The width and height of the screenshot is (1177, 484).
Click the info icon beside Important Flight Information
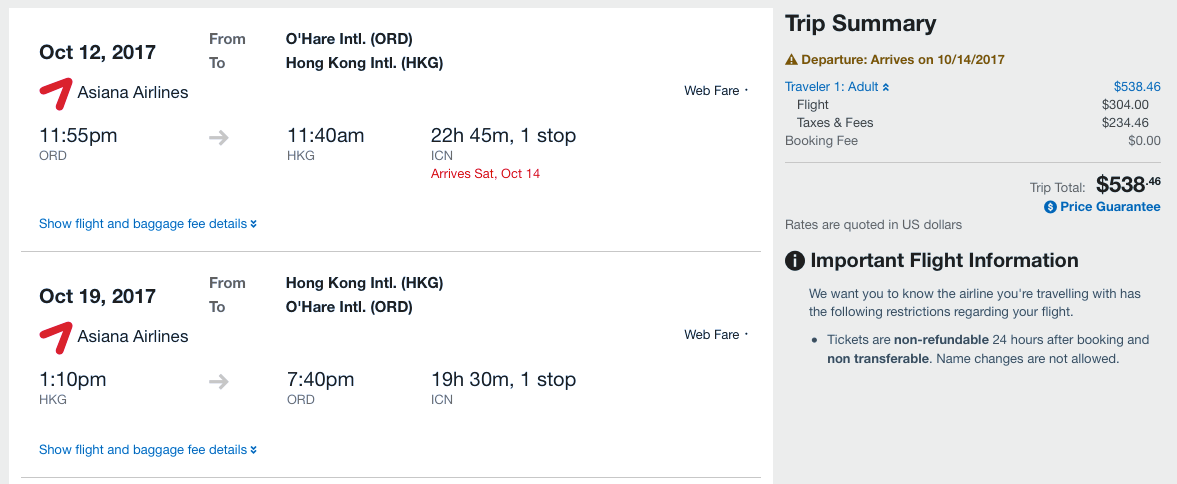tap(795, 262)
